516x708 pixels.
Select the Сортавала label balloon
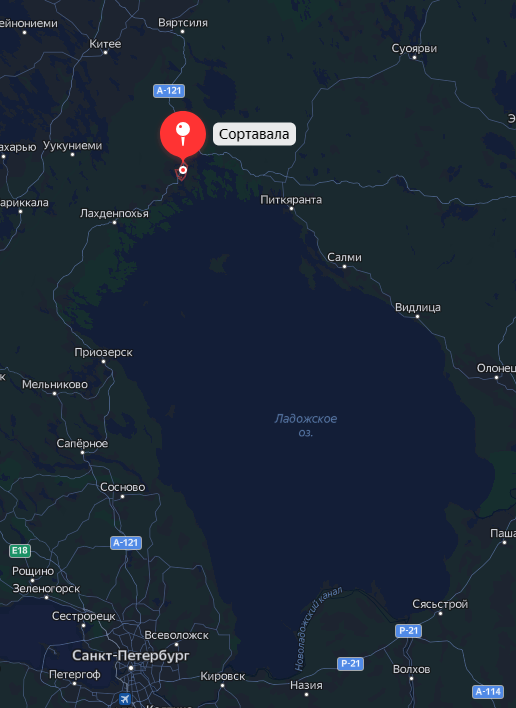[254, 134]
